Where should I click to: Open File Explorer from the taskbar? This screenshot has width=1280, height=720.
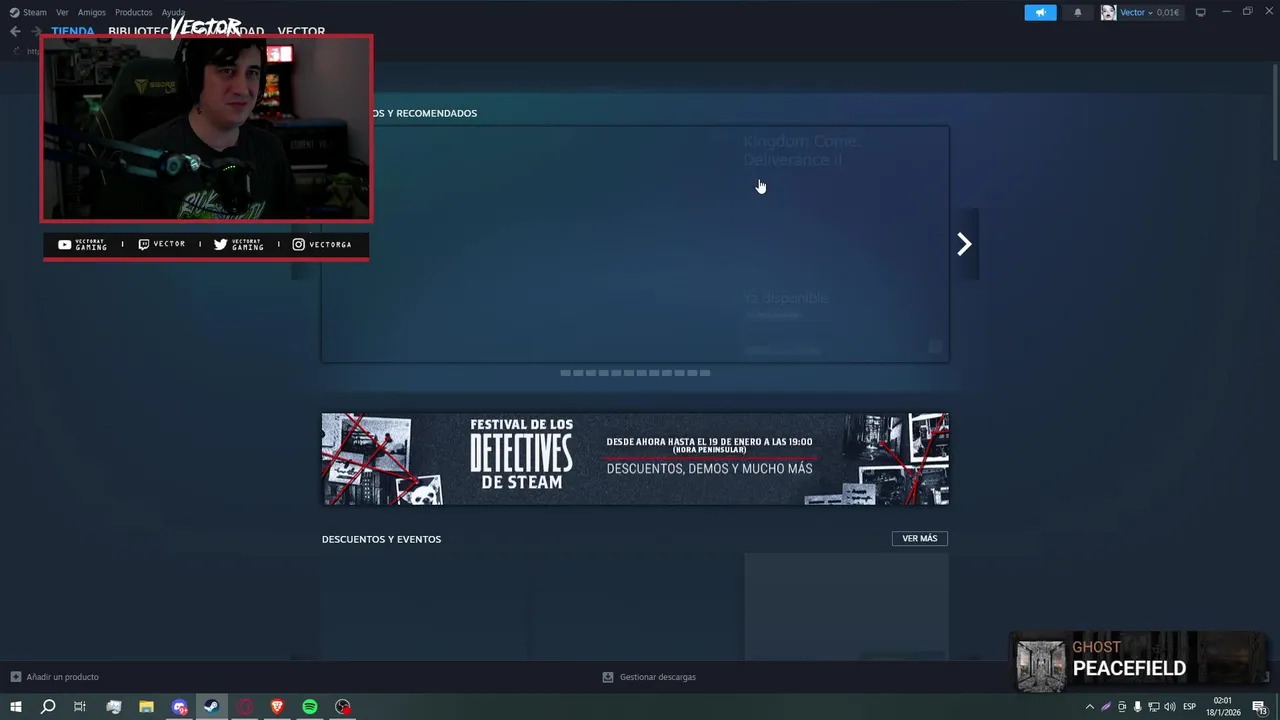pyautogui.click(x=146, y=707)
